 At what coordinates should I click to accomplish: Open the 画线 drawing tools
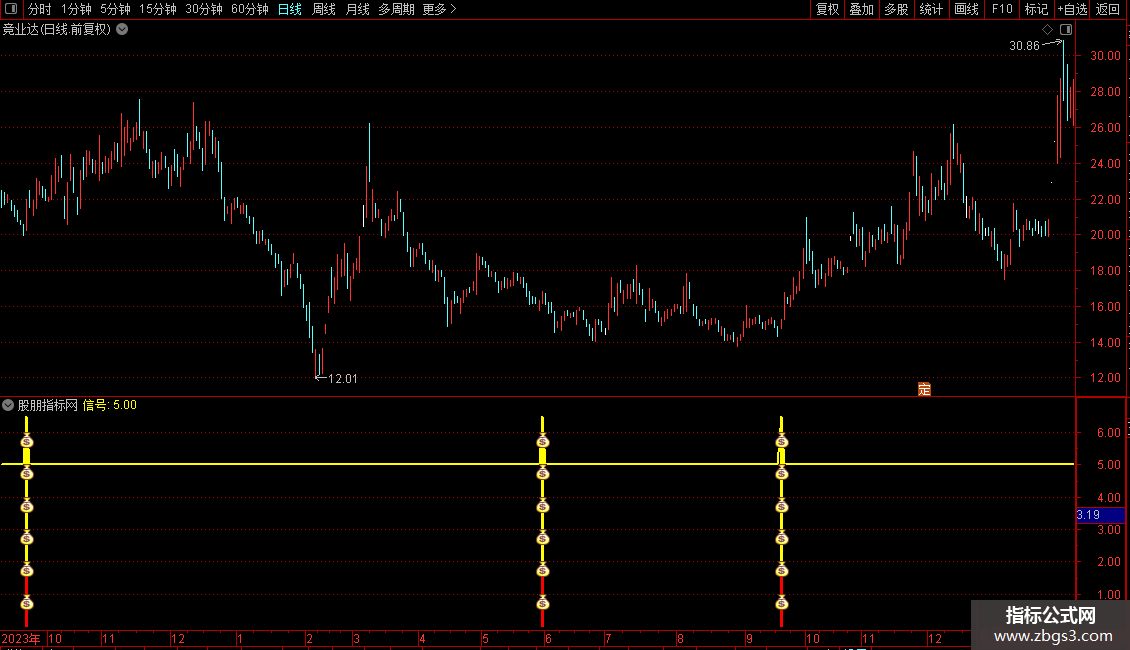tap(966, 9)
